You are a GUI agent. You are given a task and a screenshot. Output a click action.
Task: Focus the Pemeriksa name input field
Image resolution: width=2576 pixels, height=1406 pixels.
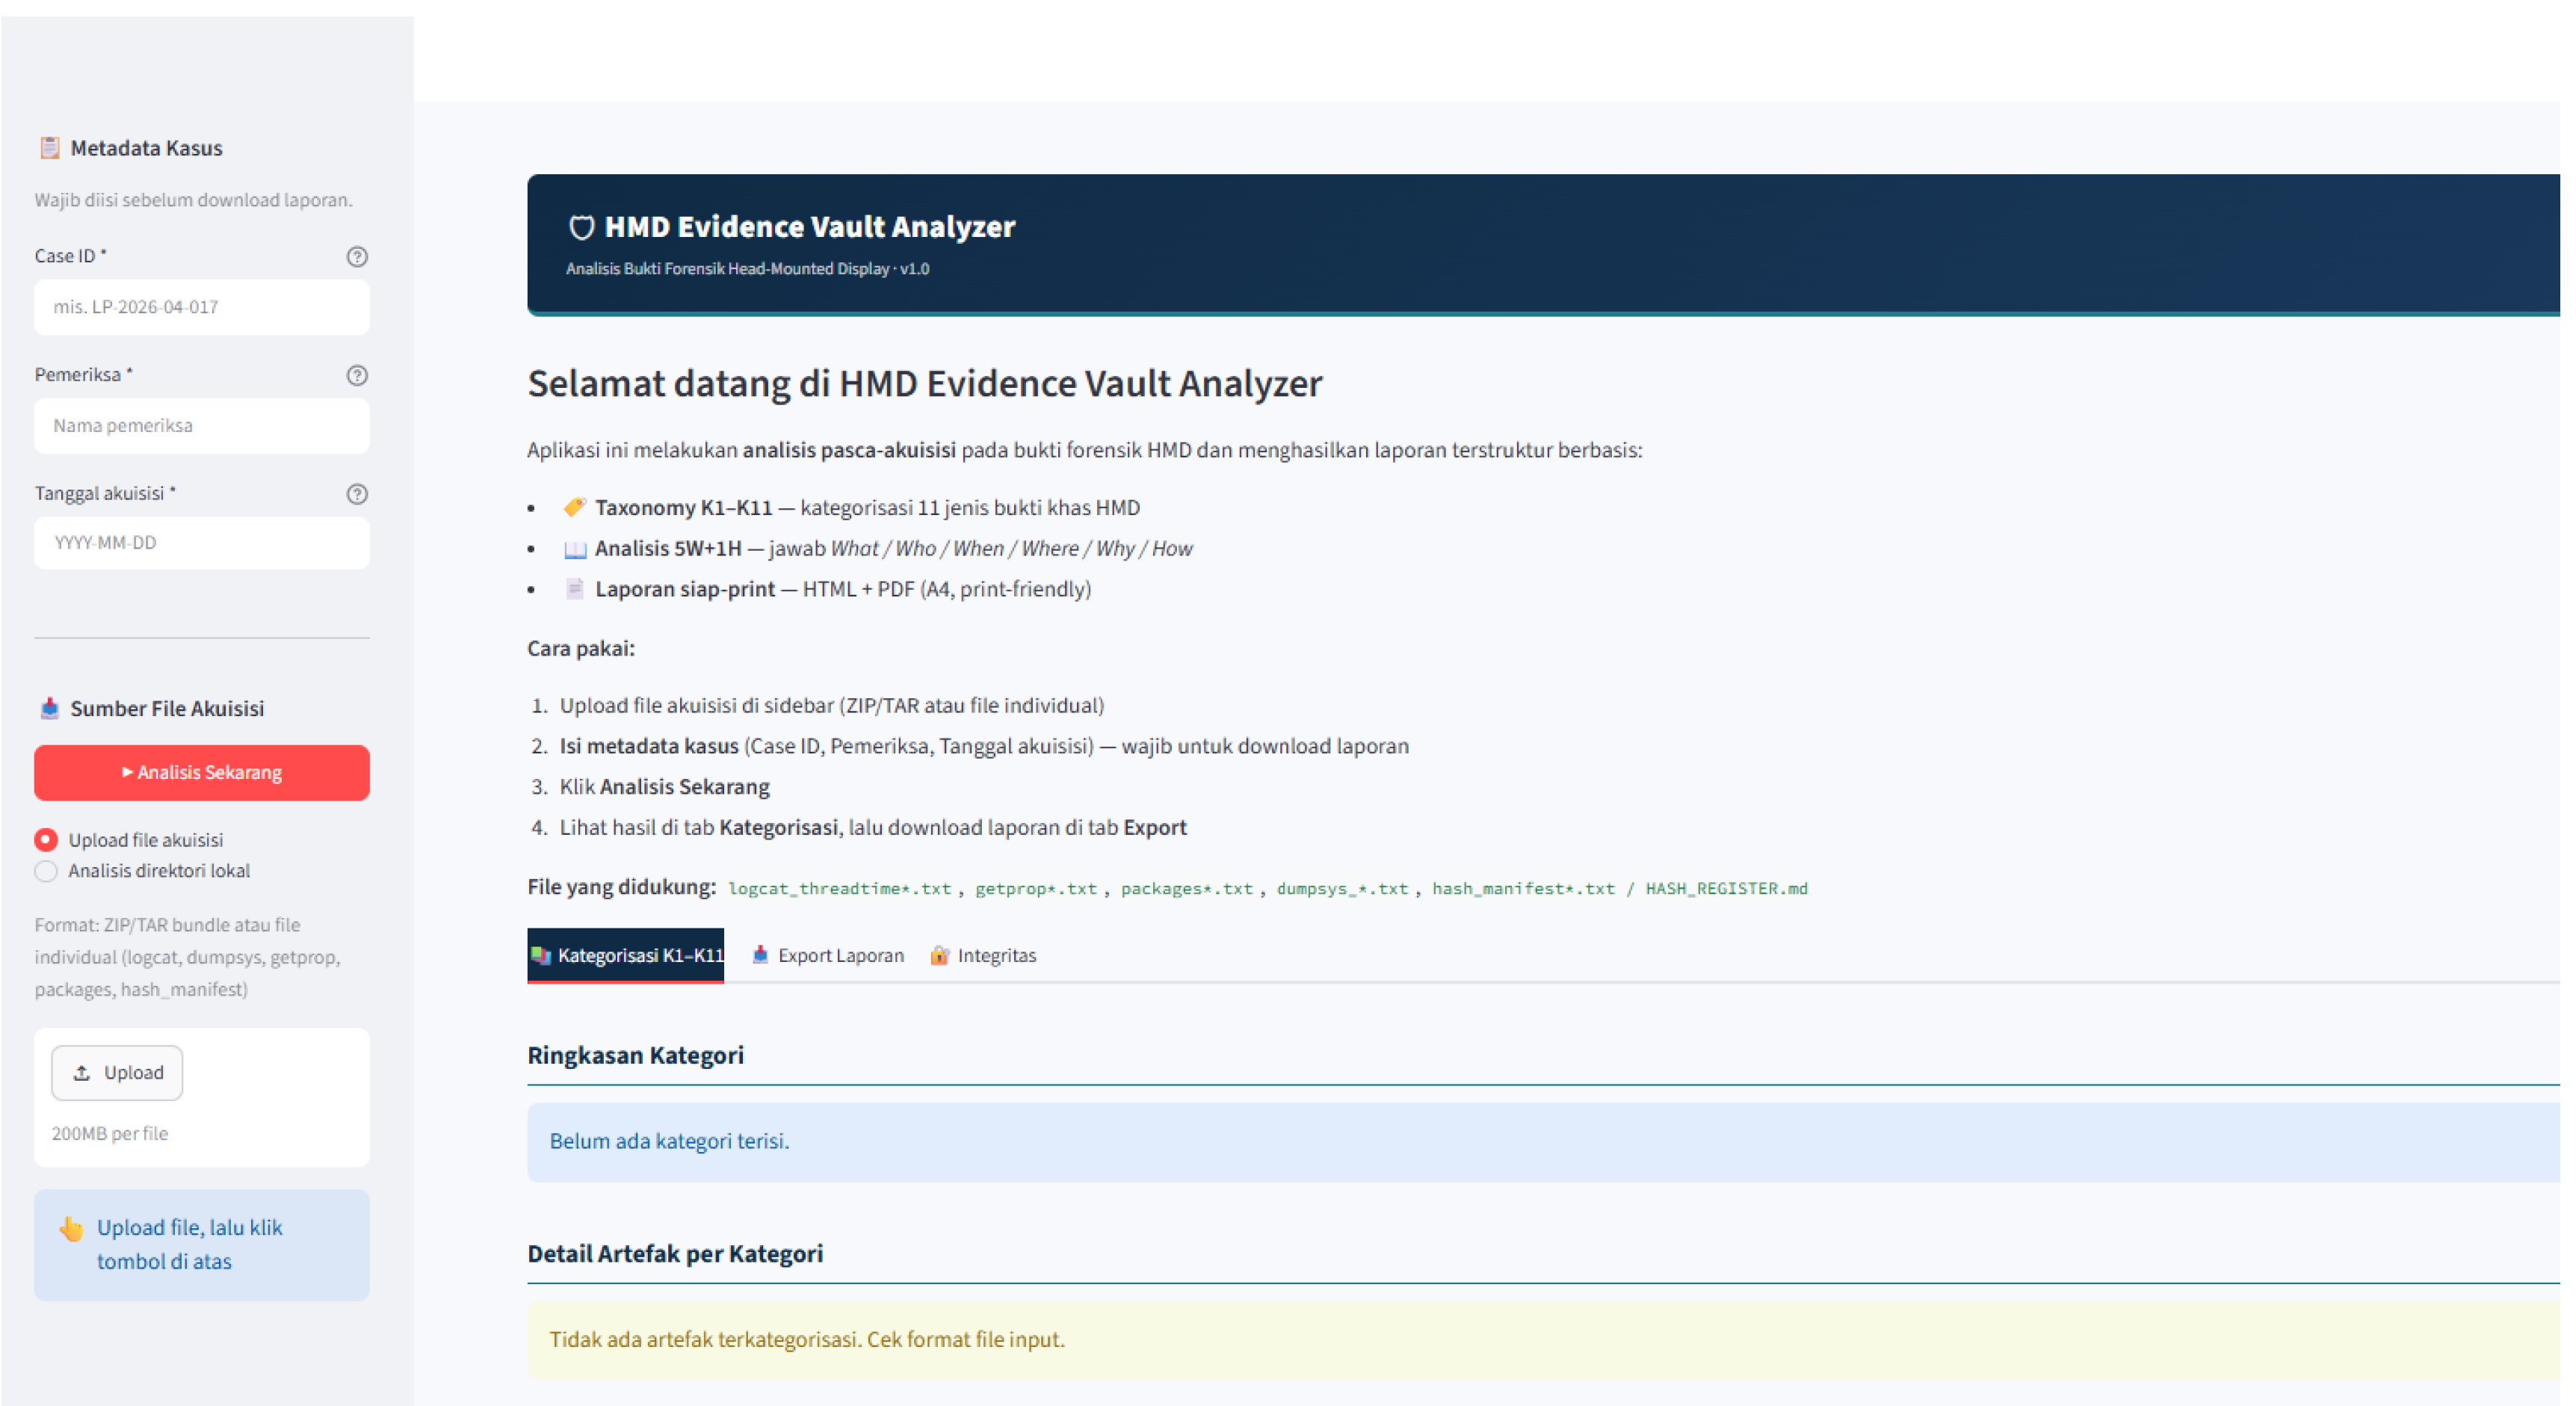pos(202,426)
